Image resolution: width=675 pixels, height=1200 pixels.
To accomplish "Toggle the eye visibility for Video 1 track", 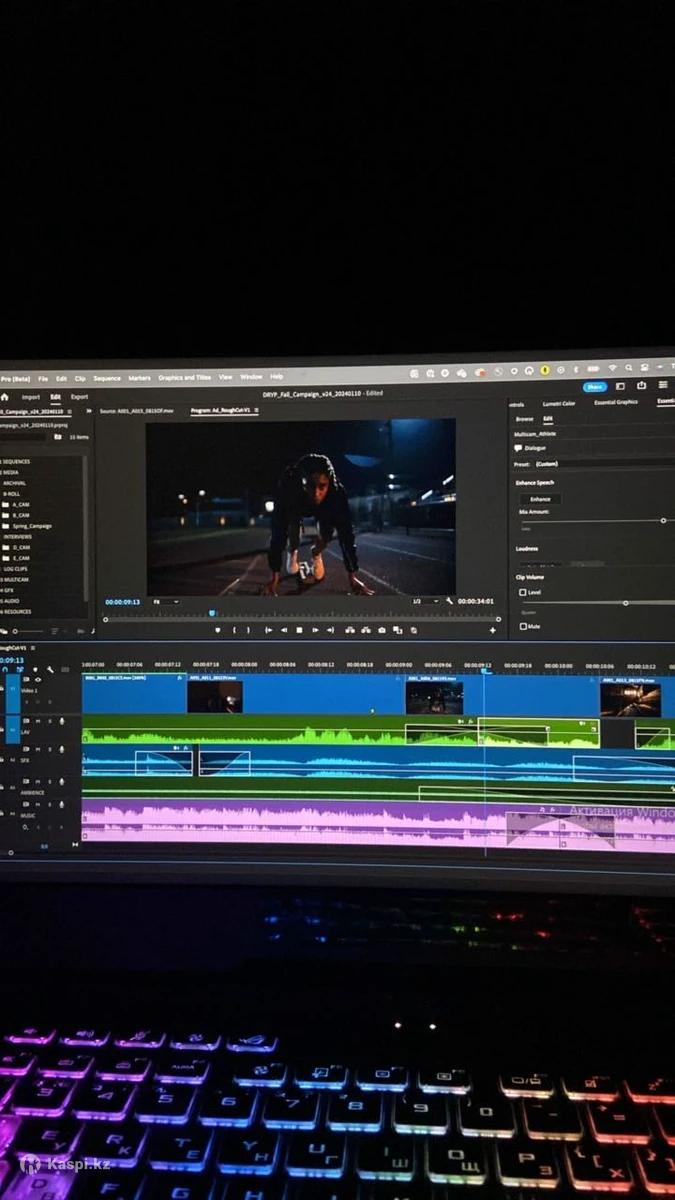I will 38,680.
